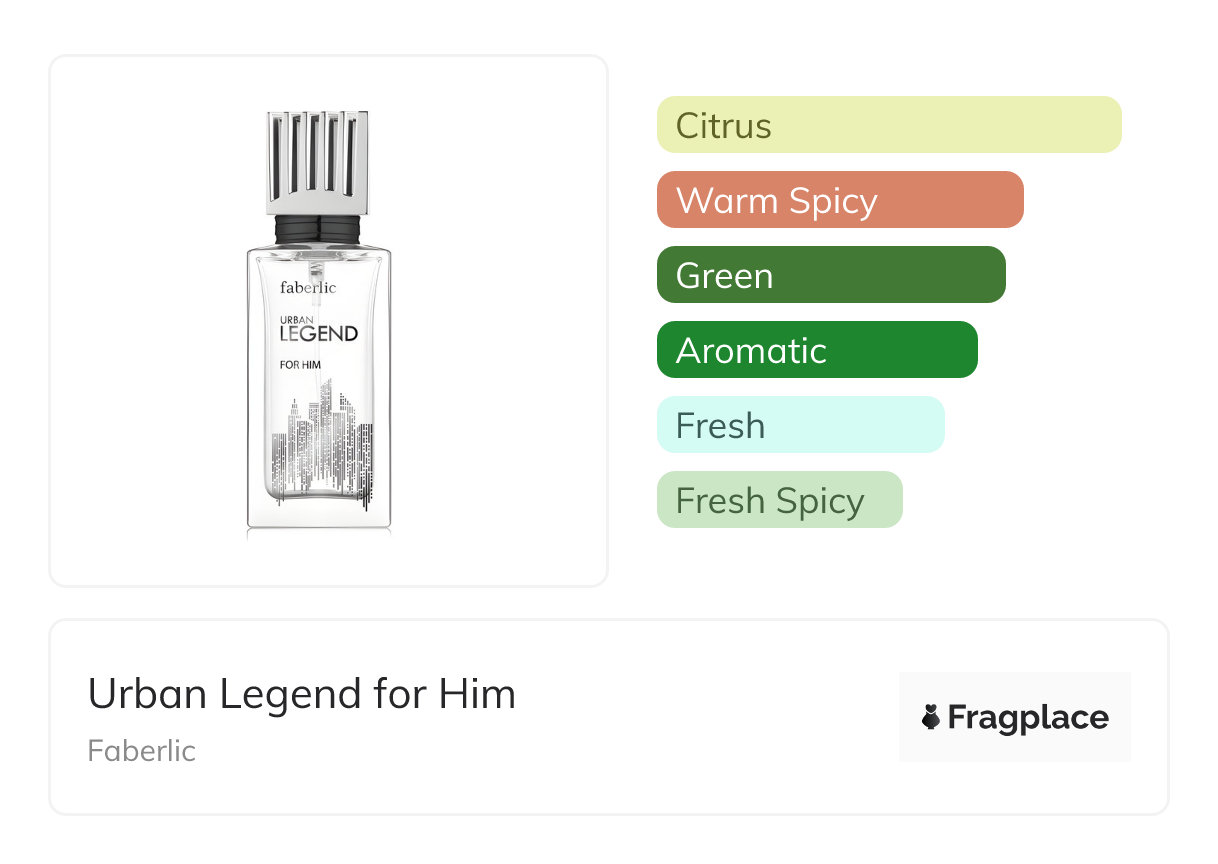Click the black collar under the bottle cap
Screen dimensions: 1218x864
point(319,229)
